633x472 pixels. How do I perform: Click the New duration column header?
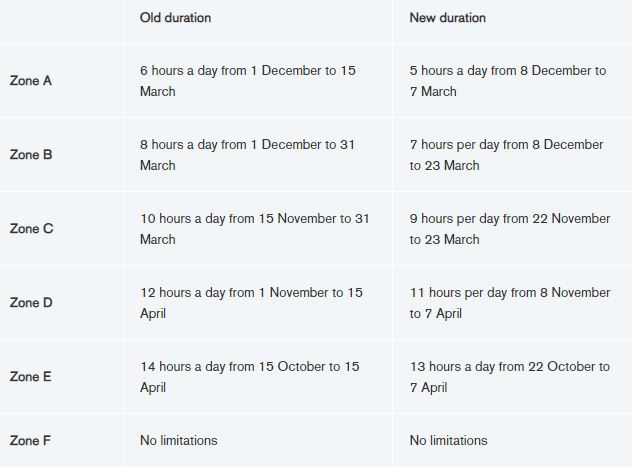point(447,18)
